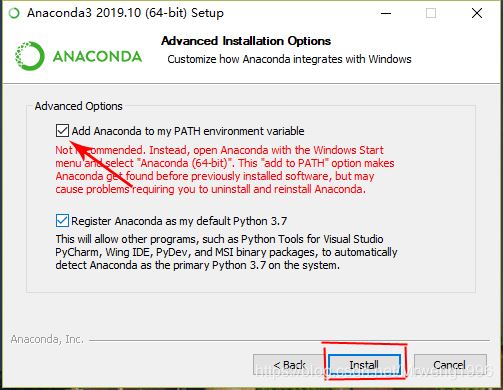Screen dimensions: 503x390
Task: Minimize the Anaconda3 Setup window
Action: click(386, 13)
